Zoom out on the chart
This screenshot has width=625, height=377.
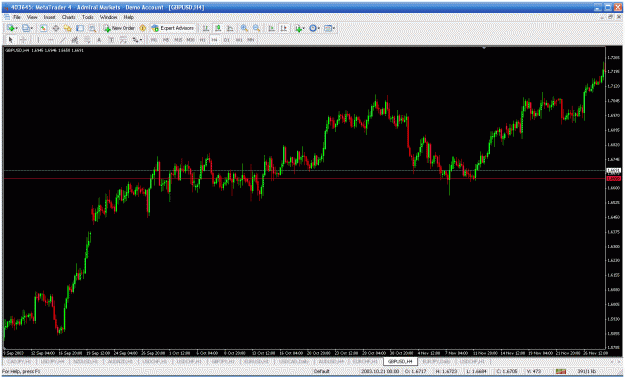pos(256,28)
